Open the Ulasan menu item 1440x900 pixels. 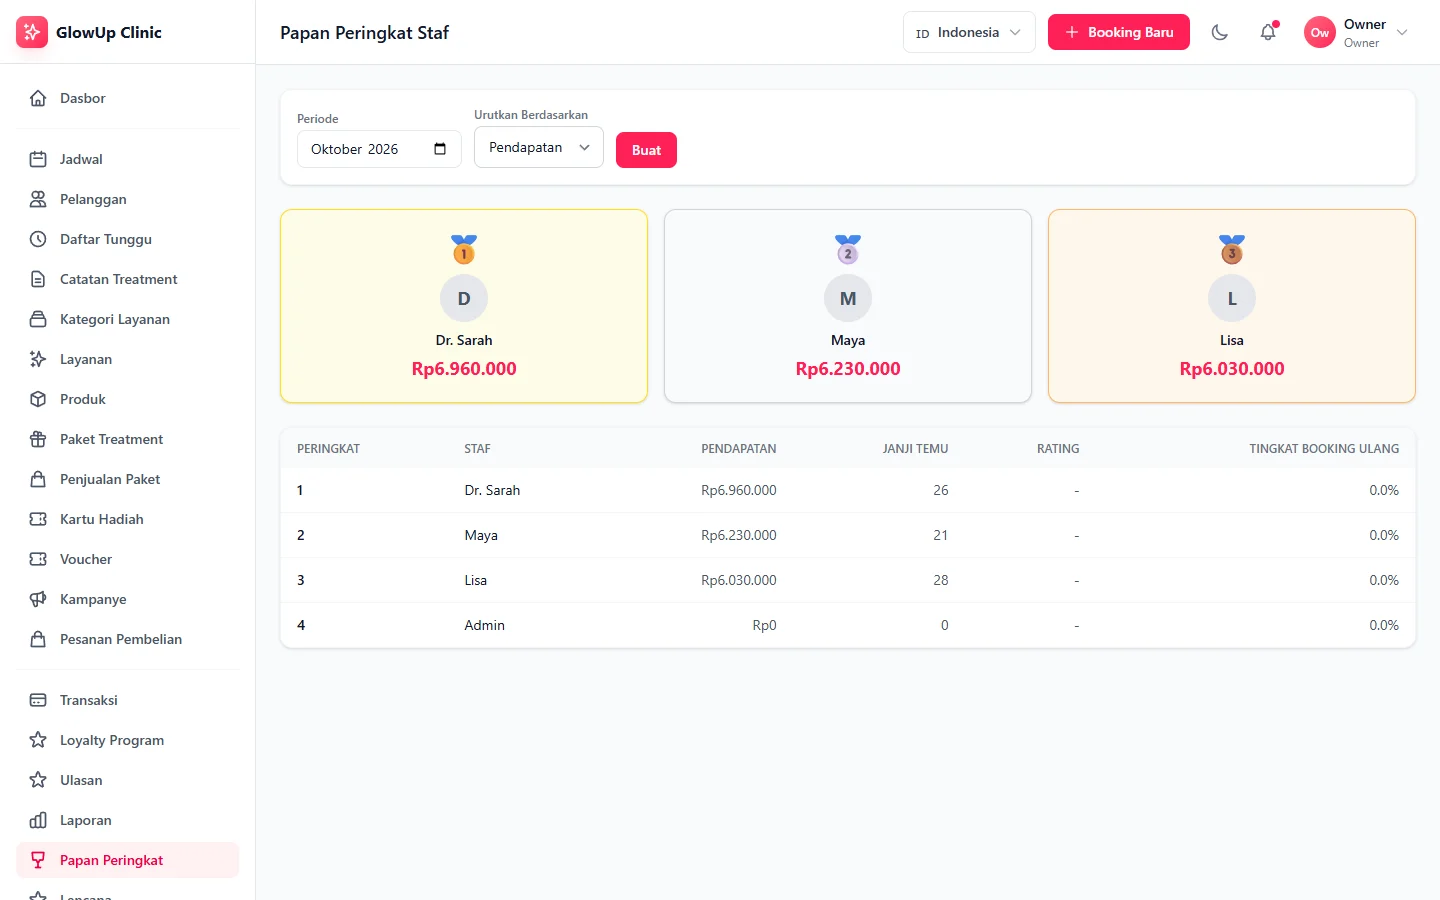128,780
